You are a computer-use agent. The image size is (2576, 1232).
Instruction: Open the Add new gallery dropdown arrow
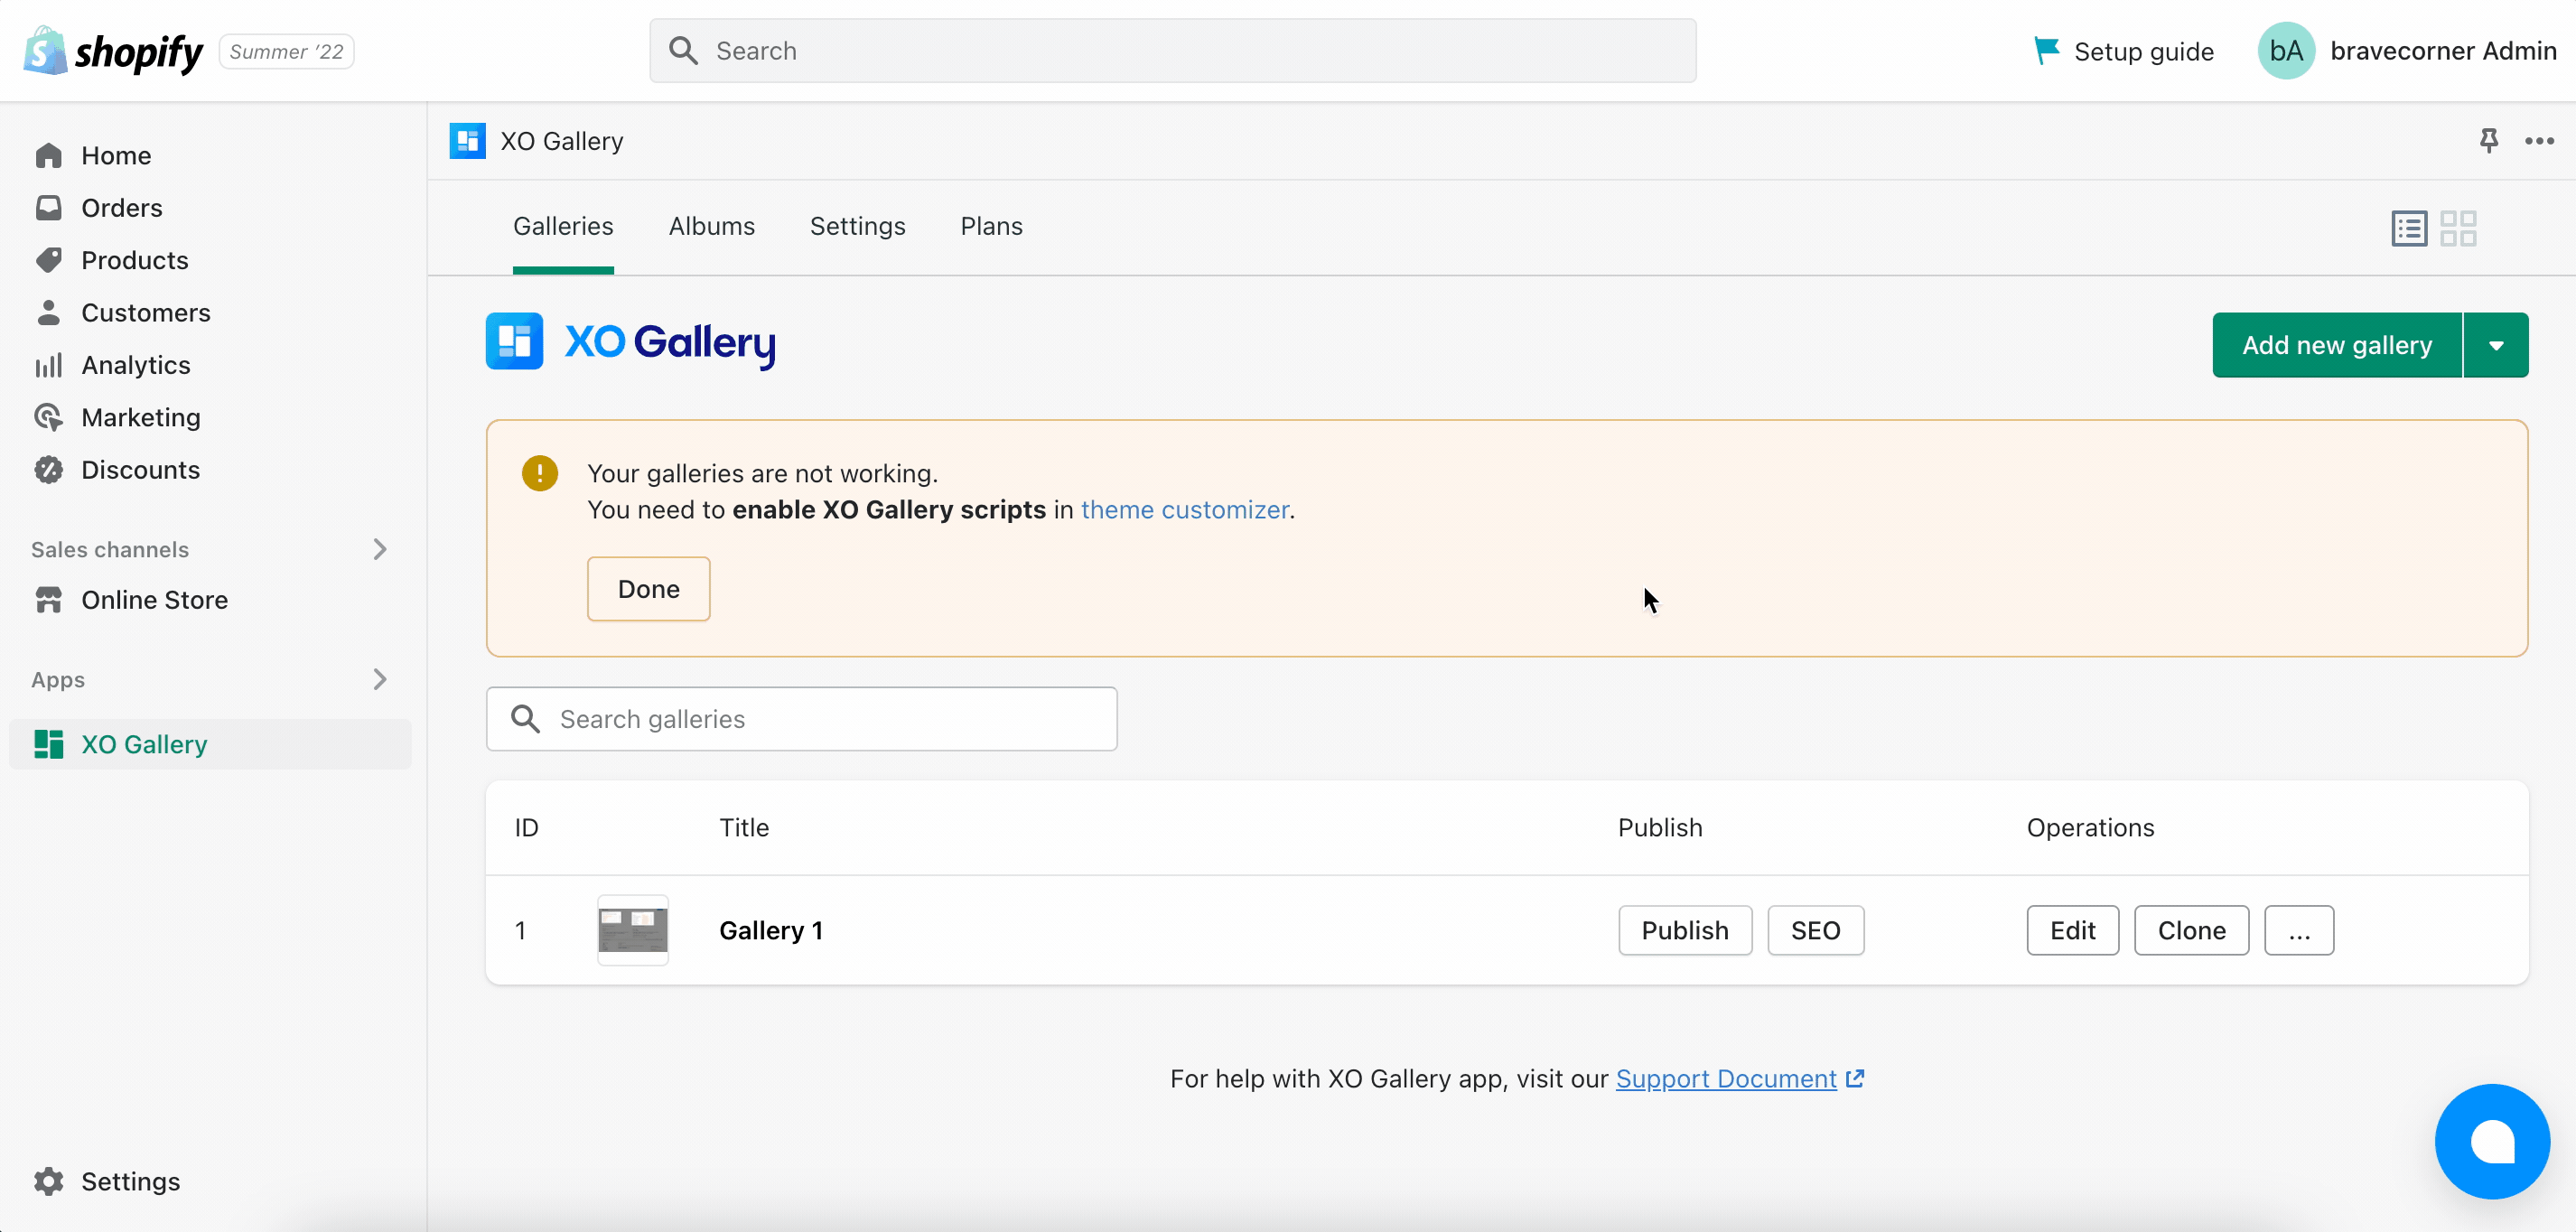pos(2496,345)
